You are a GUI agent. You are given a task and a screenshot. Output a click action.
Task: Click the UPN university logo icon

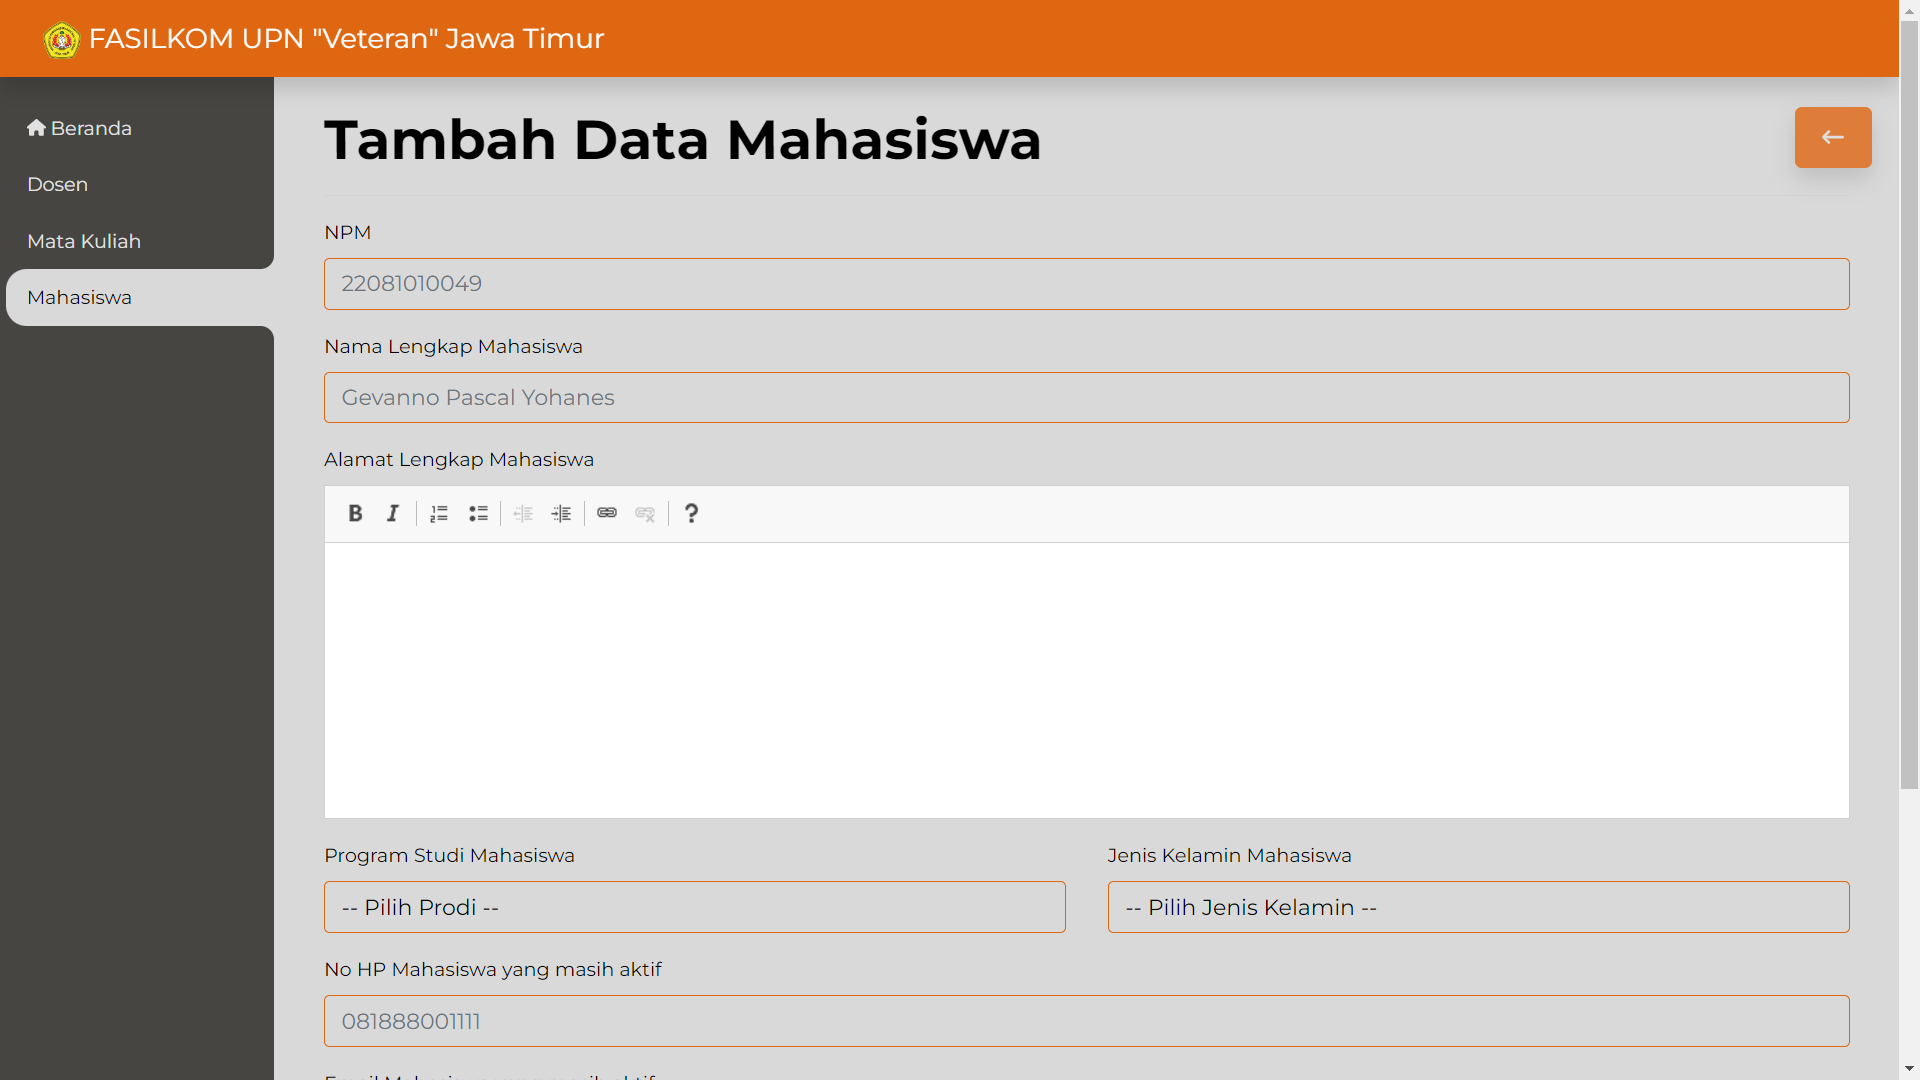point(62,40)
